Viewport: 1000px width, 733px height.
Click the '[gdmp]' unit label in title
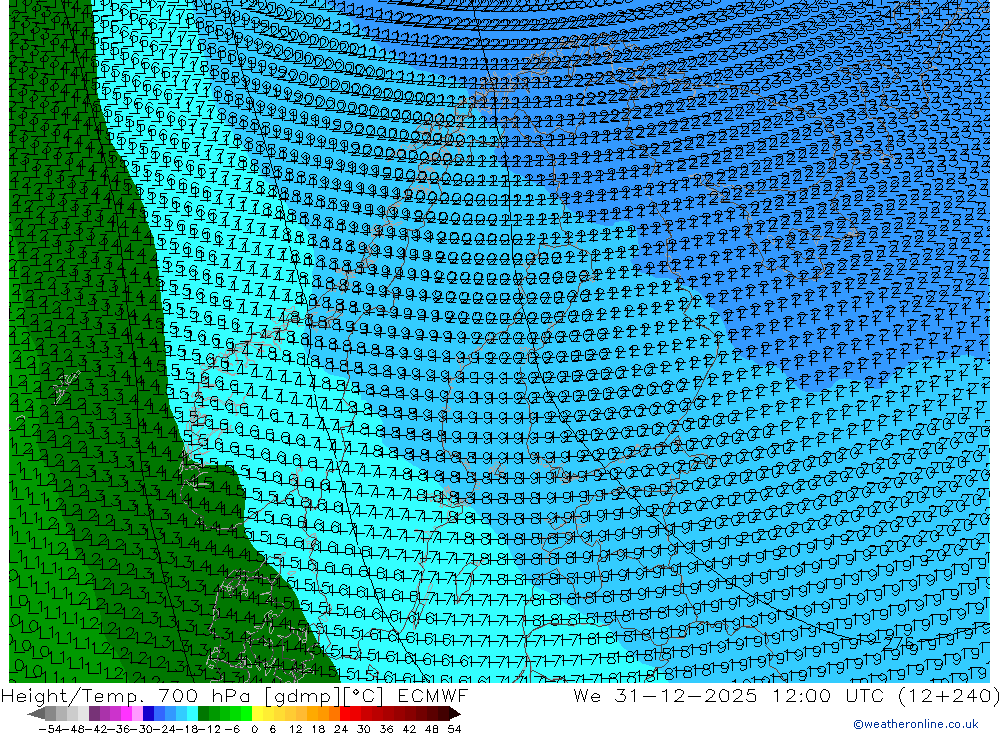[x=302, y=696]
